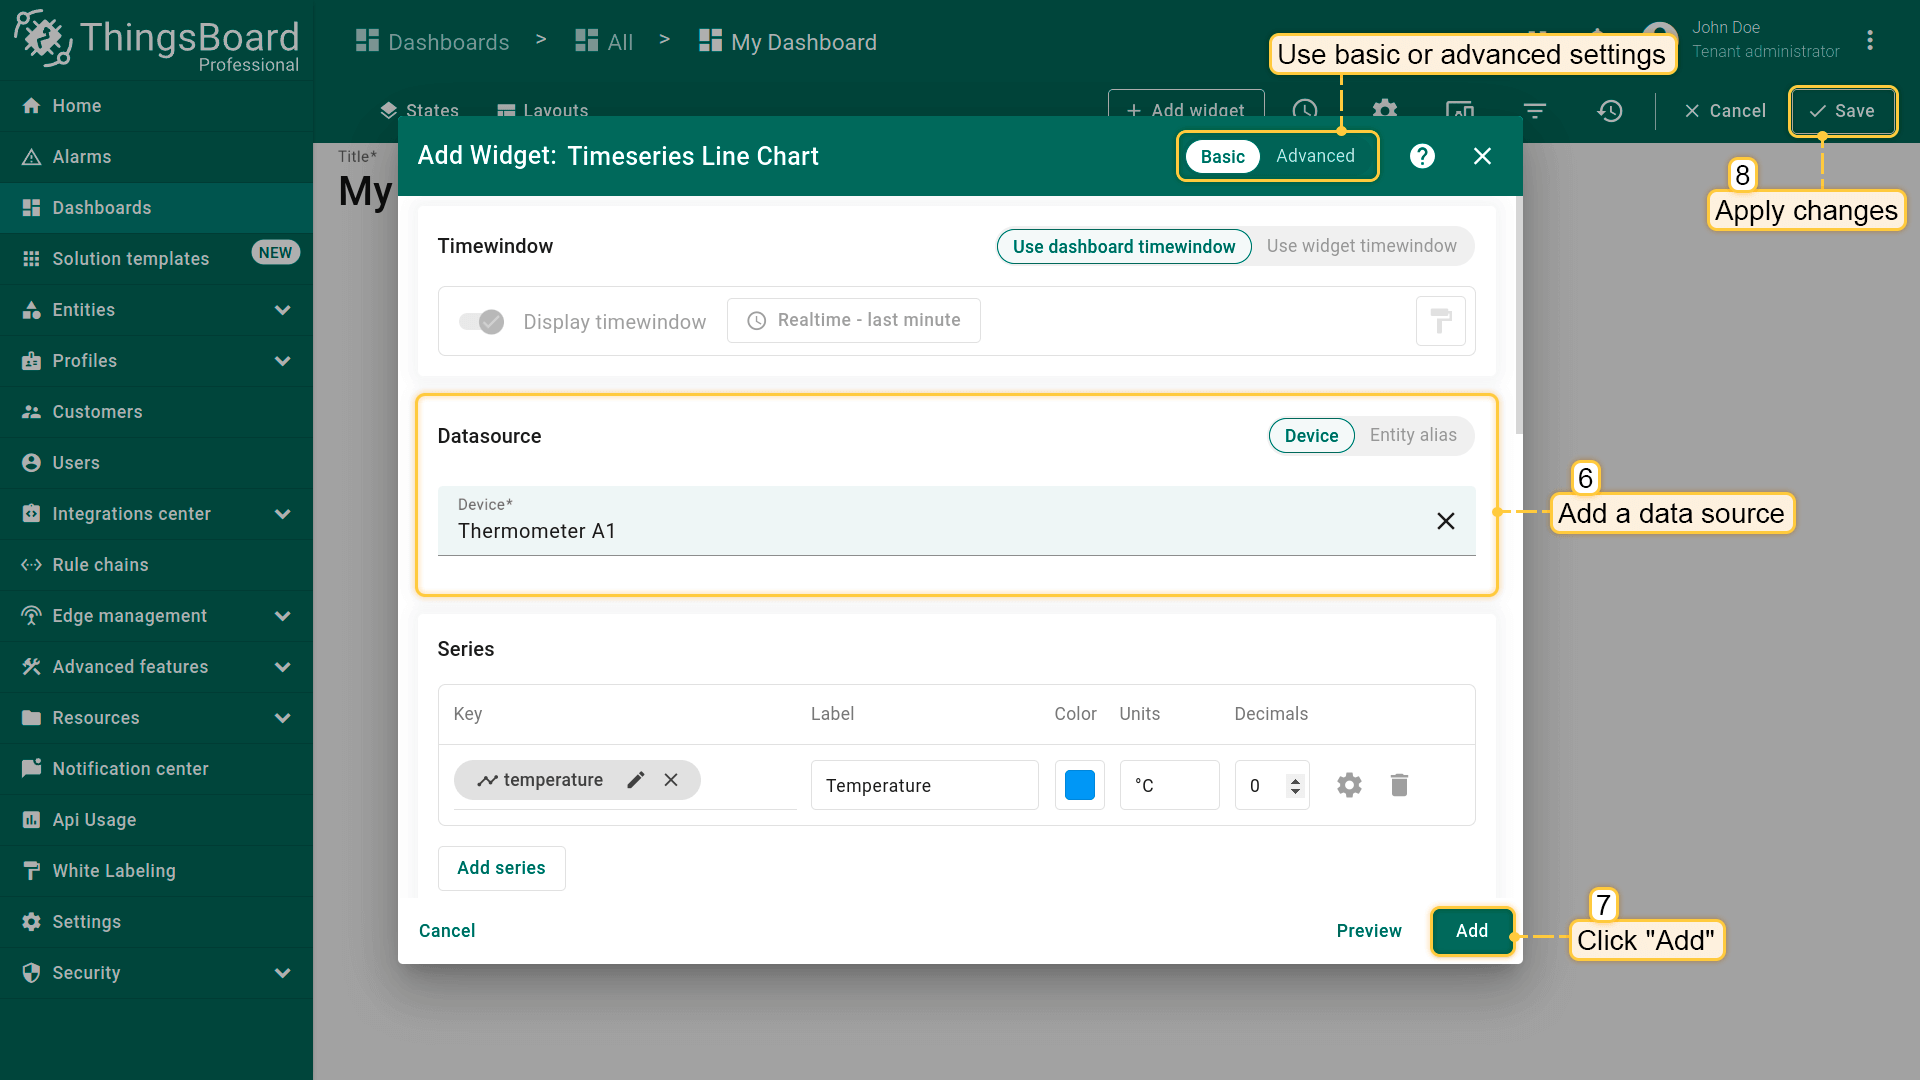This screenshot has height=1080, width=1920.
Task: Go to Alarms page
Action: [x=82, y=157]
